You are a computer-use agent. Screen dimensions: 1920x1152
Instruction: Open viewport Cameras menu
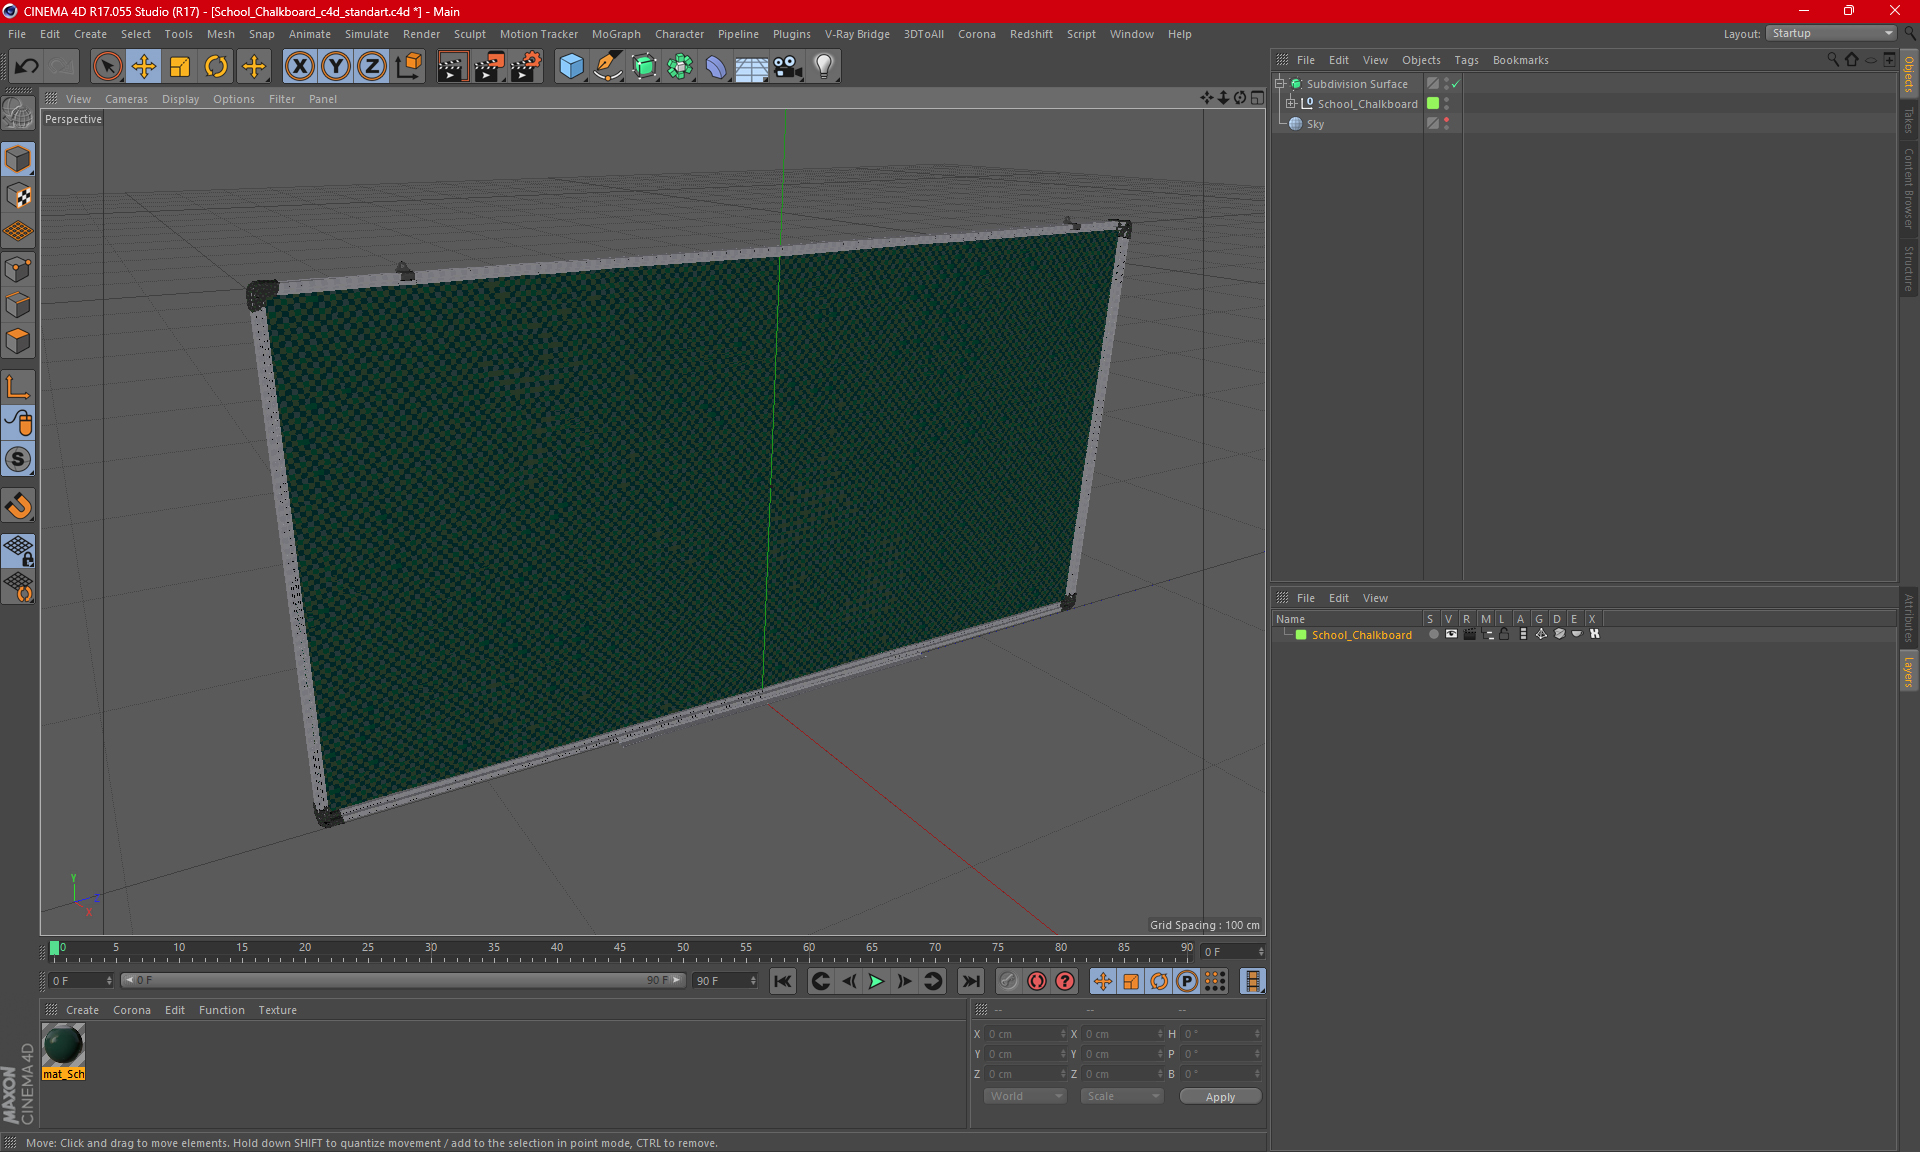tap(126, 99)
